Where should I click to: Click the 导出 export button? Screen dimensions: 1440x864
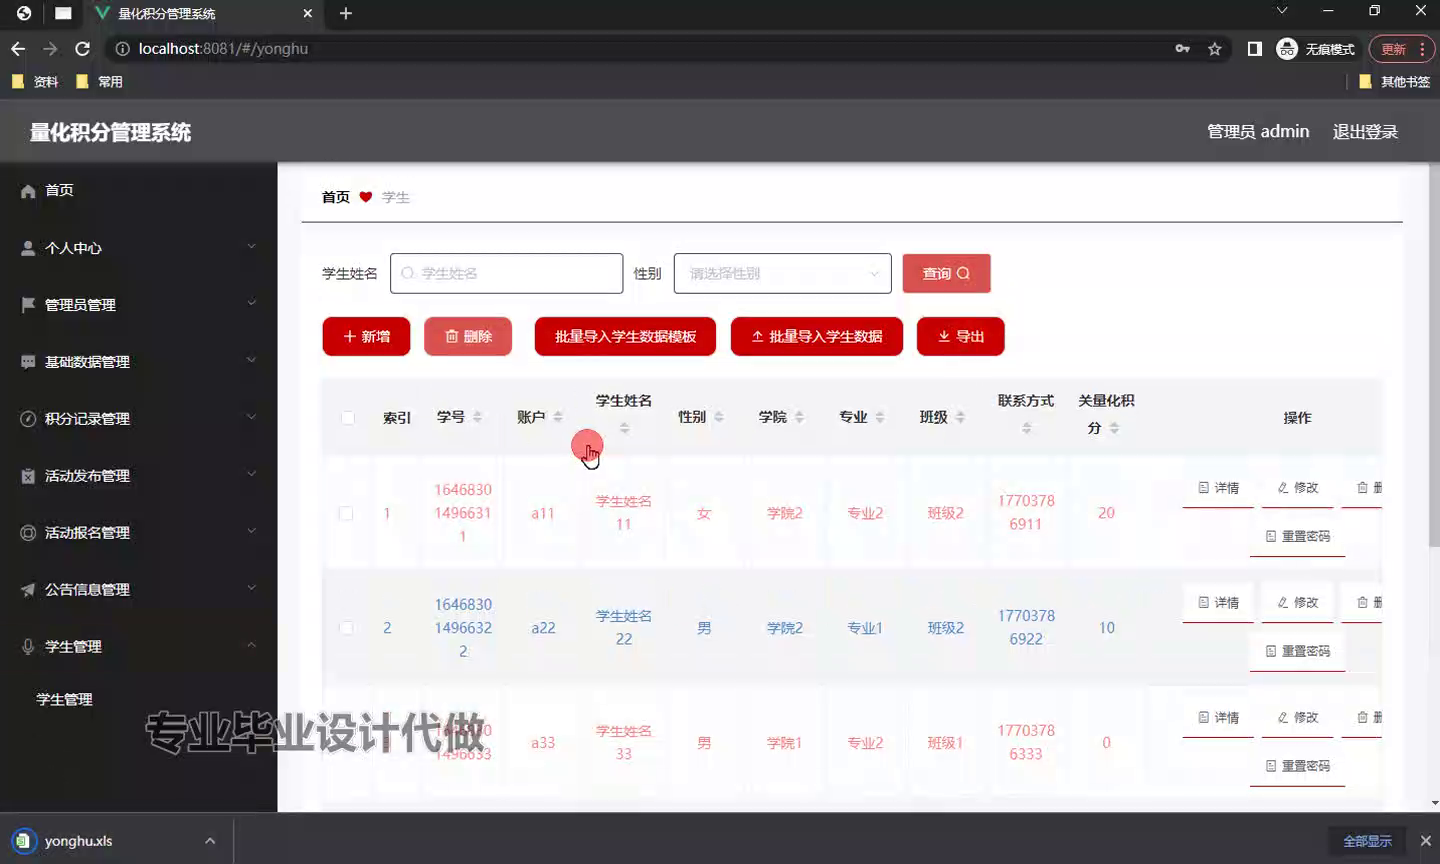960,336
